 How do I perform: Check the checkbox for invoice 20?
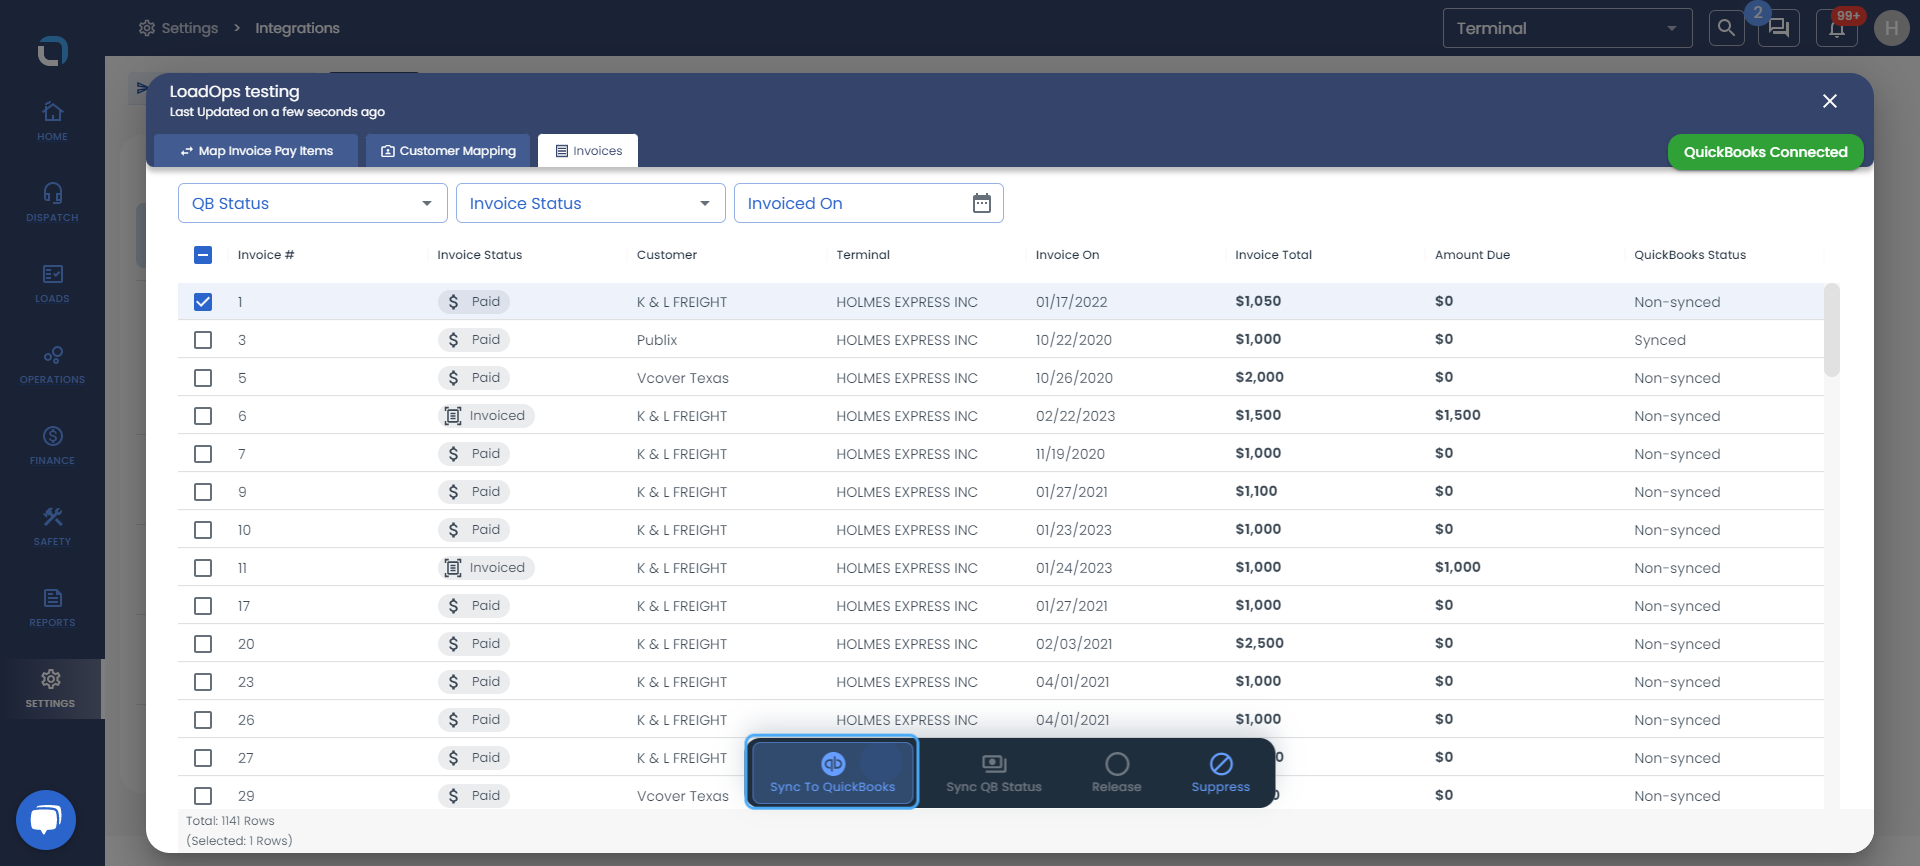pyautogui.click(x=203, y=644)
